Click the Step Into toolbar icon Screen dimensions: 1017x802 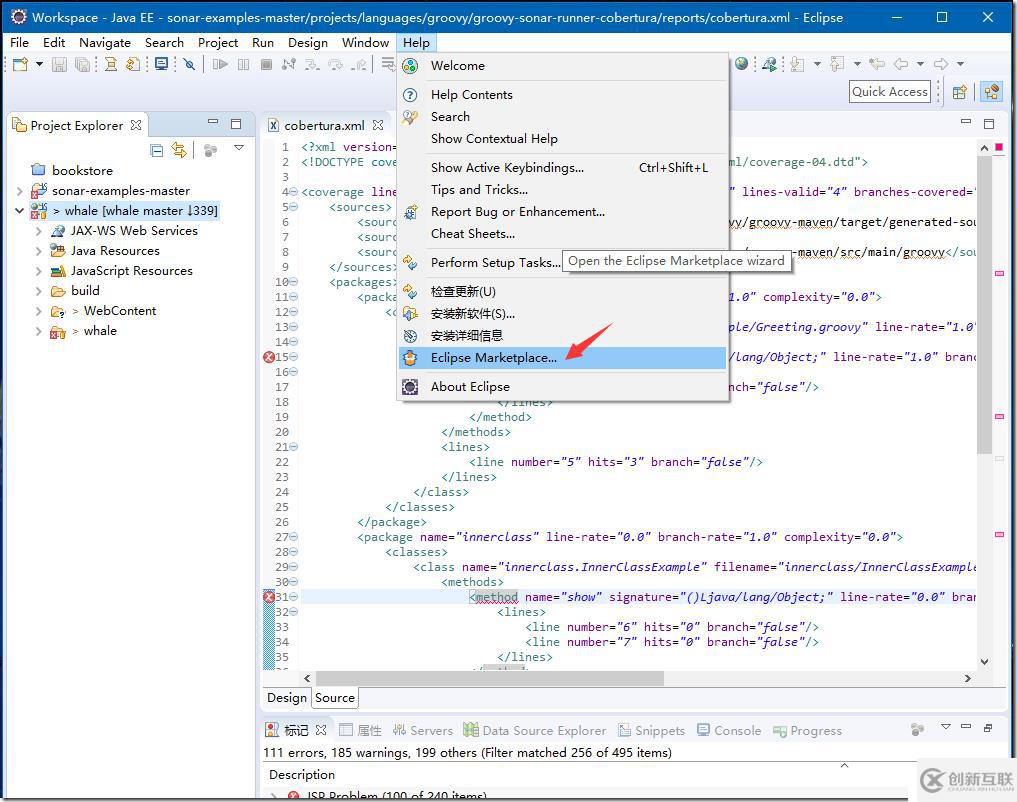coord(312,64)
